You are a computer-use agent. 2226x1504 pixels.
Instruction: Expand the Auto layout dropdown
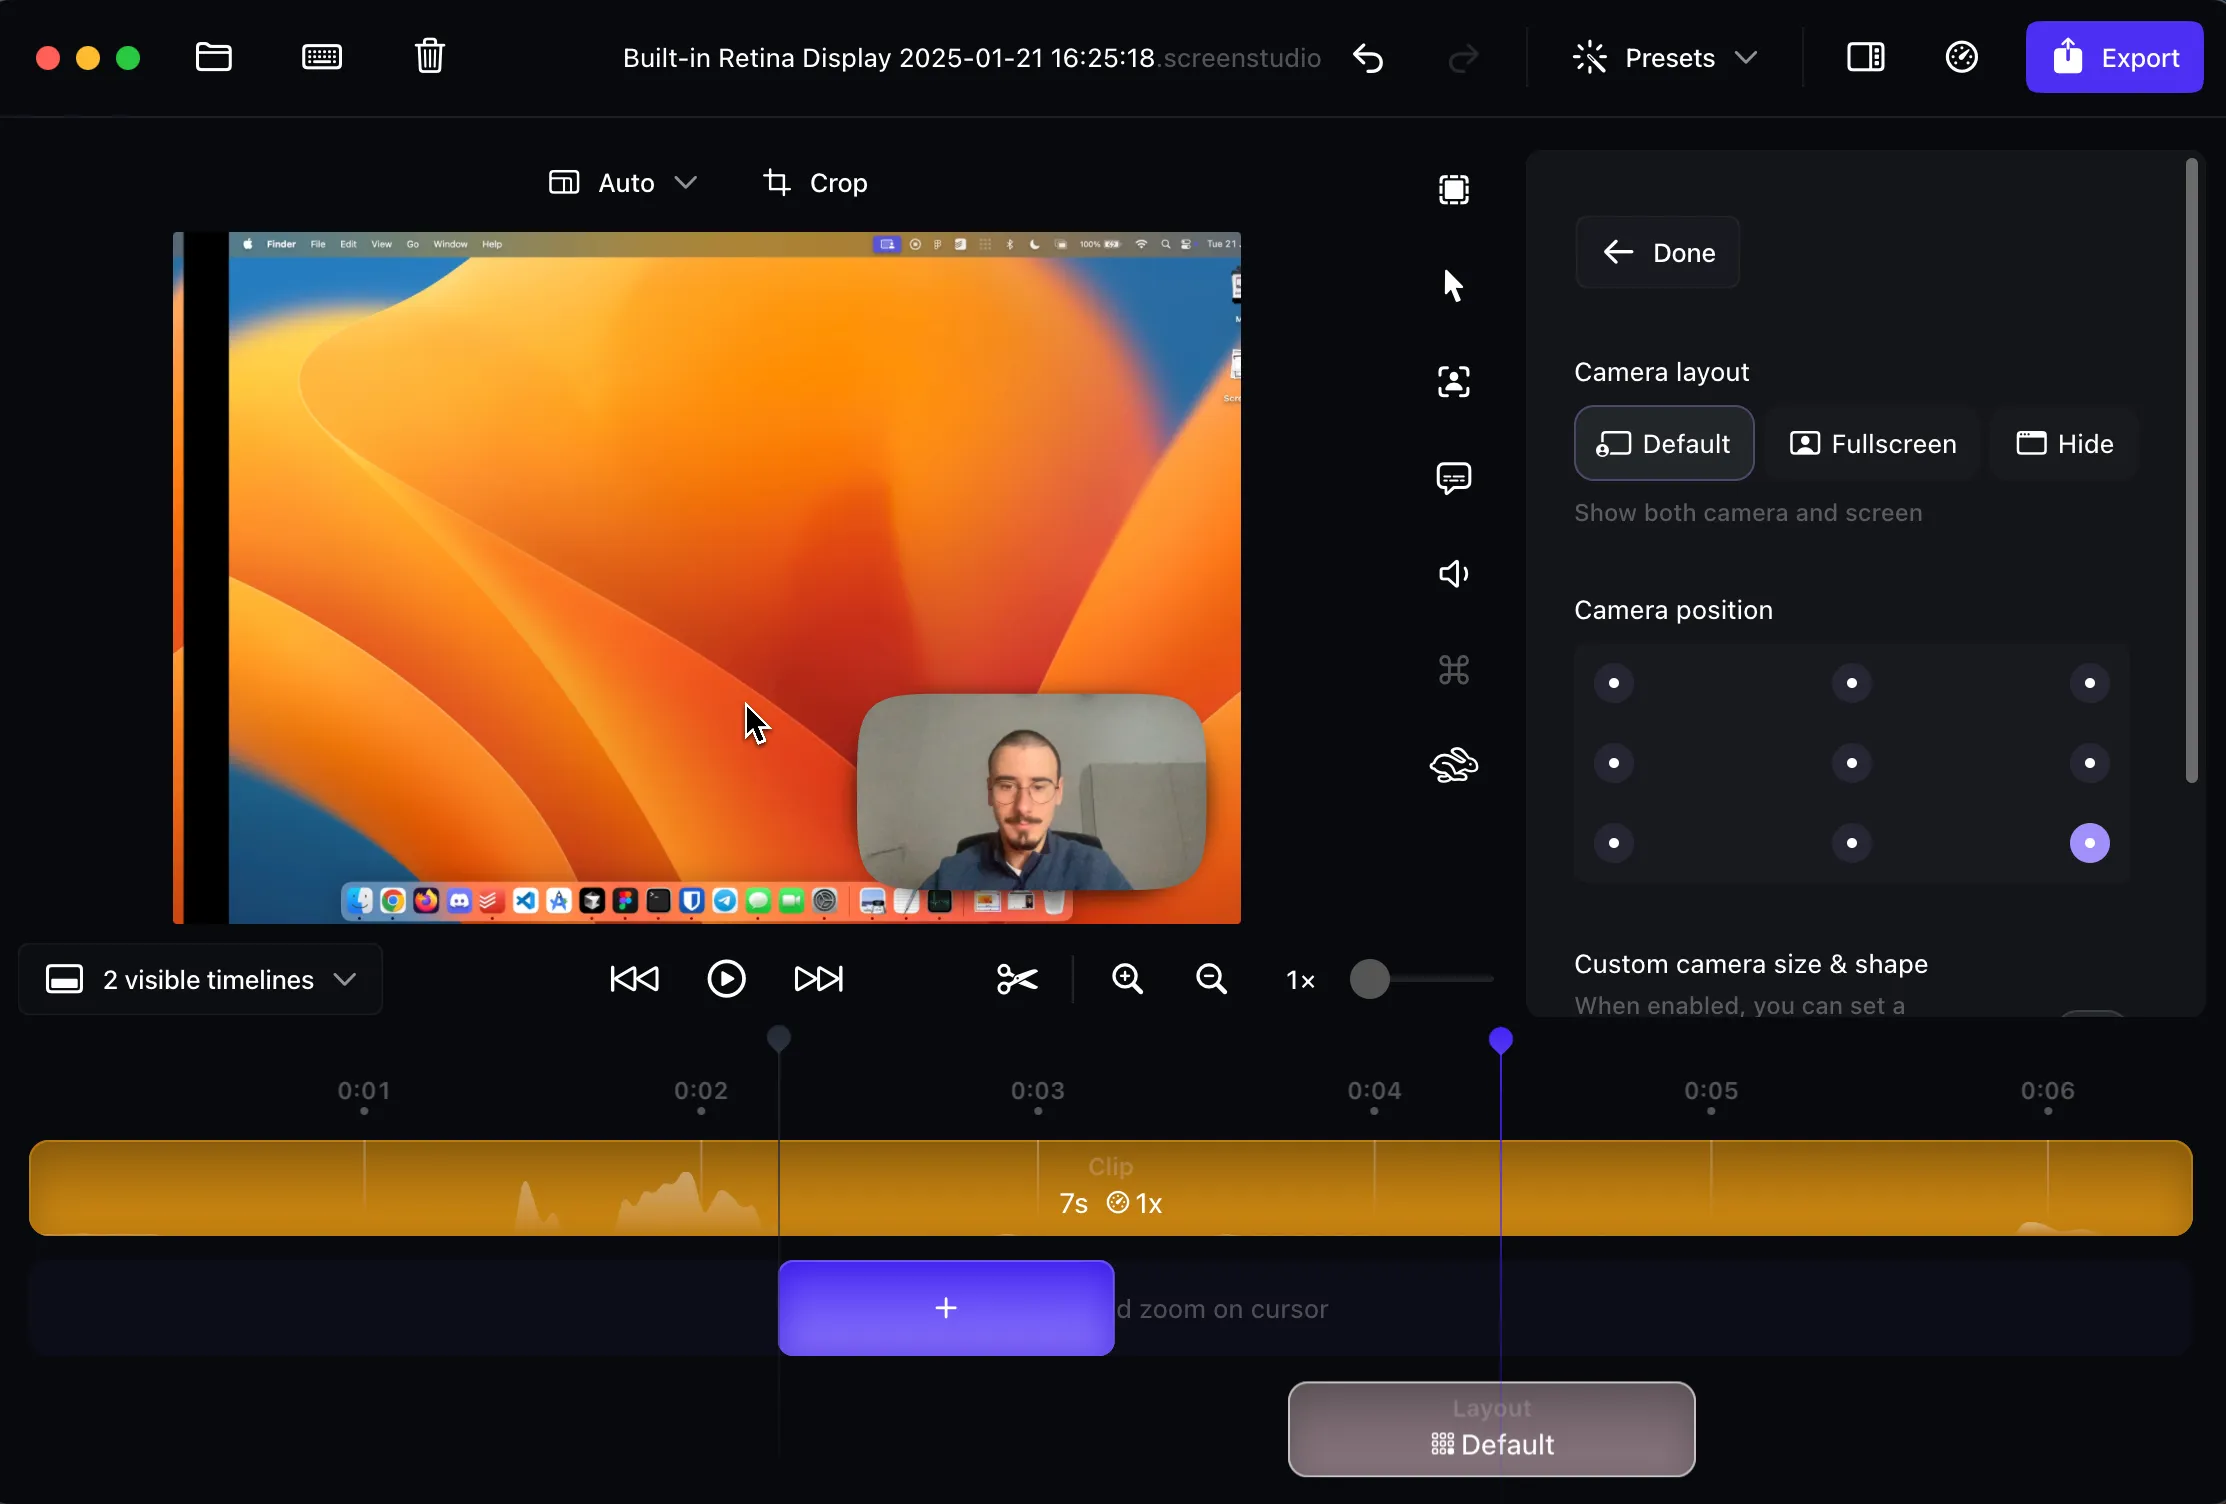683,181
